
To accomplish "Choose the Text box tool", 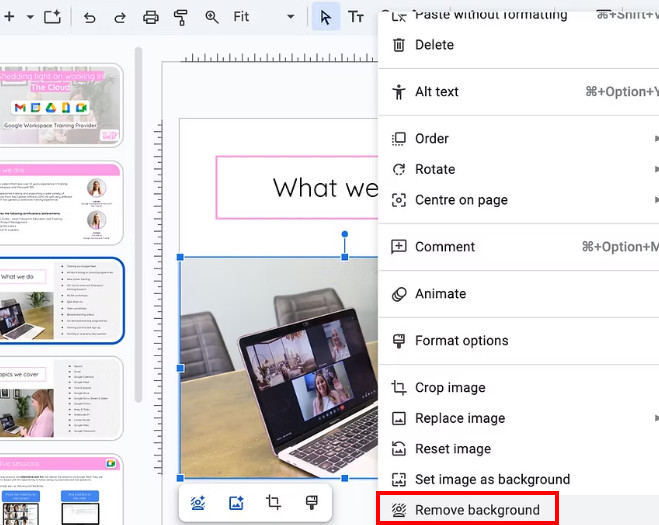I will [356, 17].
